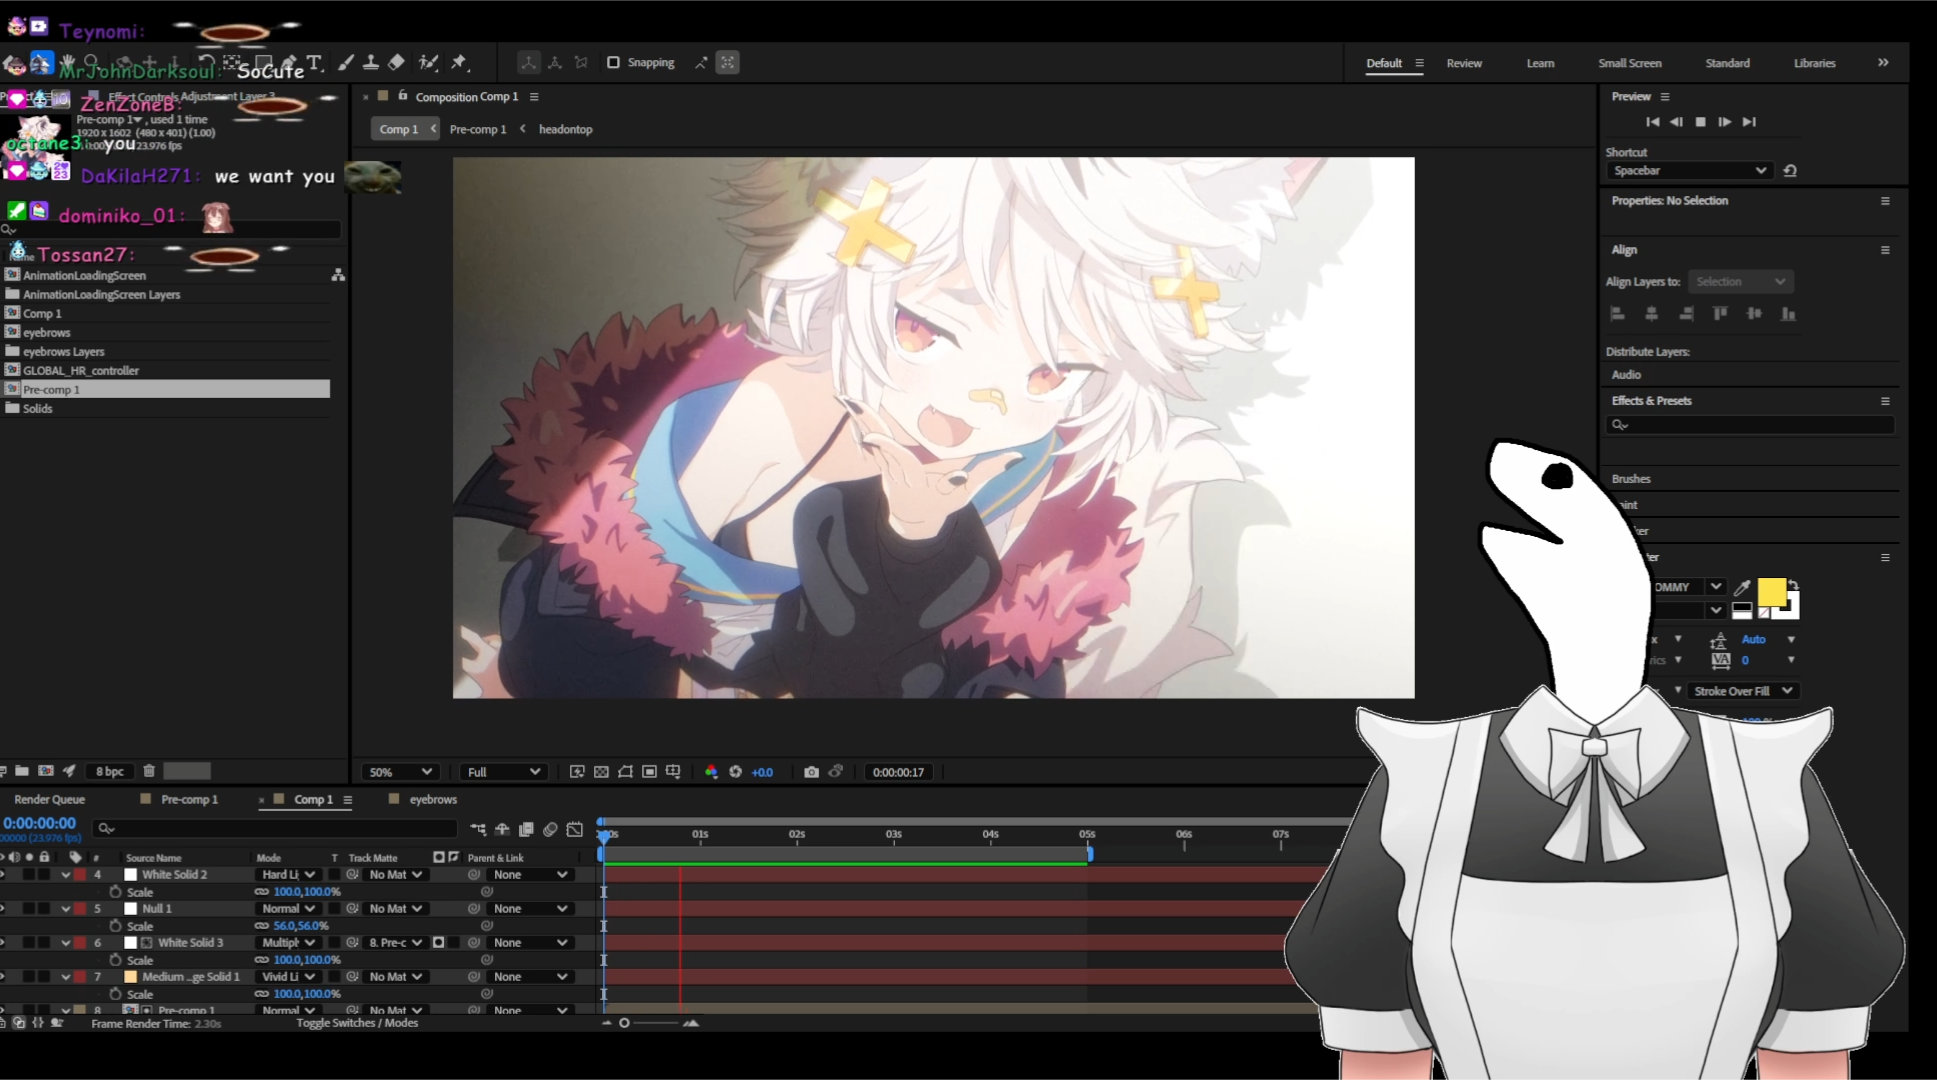The image size is (1937, 1080).
Task: Select the Puppet Pin tool
Action: tap(460, 62)
